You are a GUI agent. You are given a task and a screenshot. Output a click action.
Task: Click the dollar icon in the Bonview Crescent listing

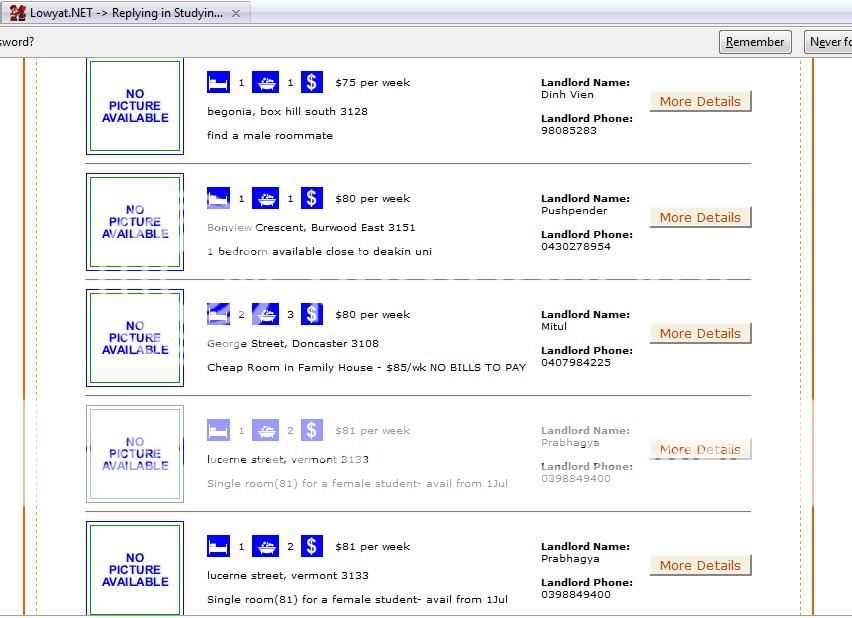pos(312,198)
